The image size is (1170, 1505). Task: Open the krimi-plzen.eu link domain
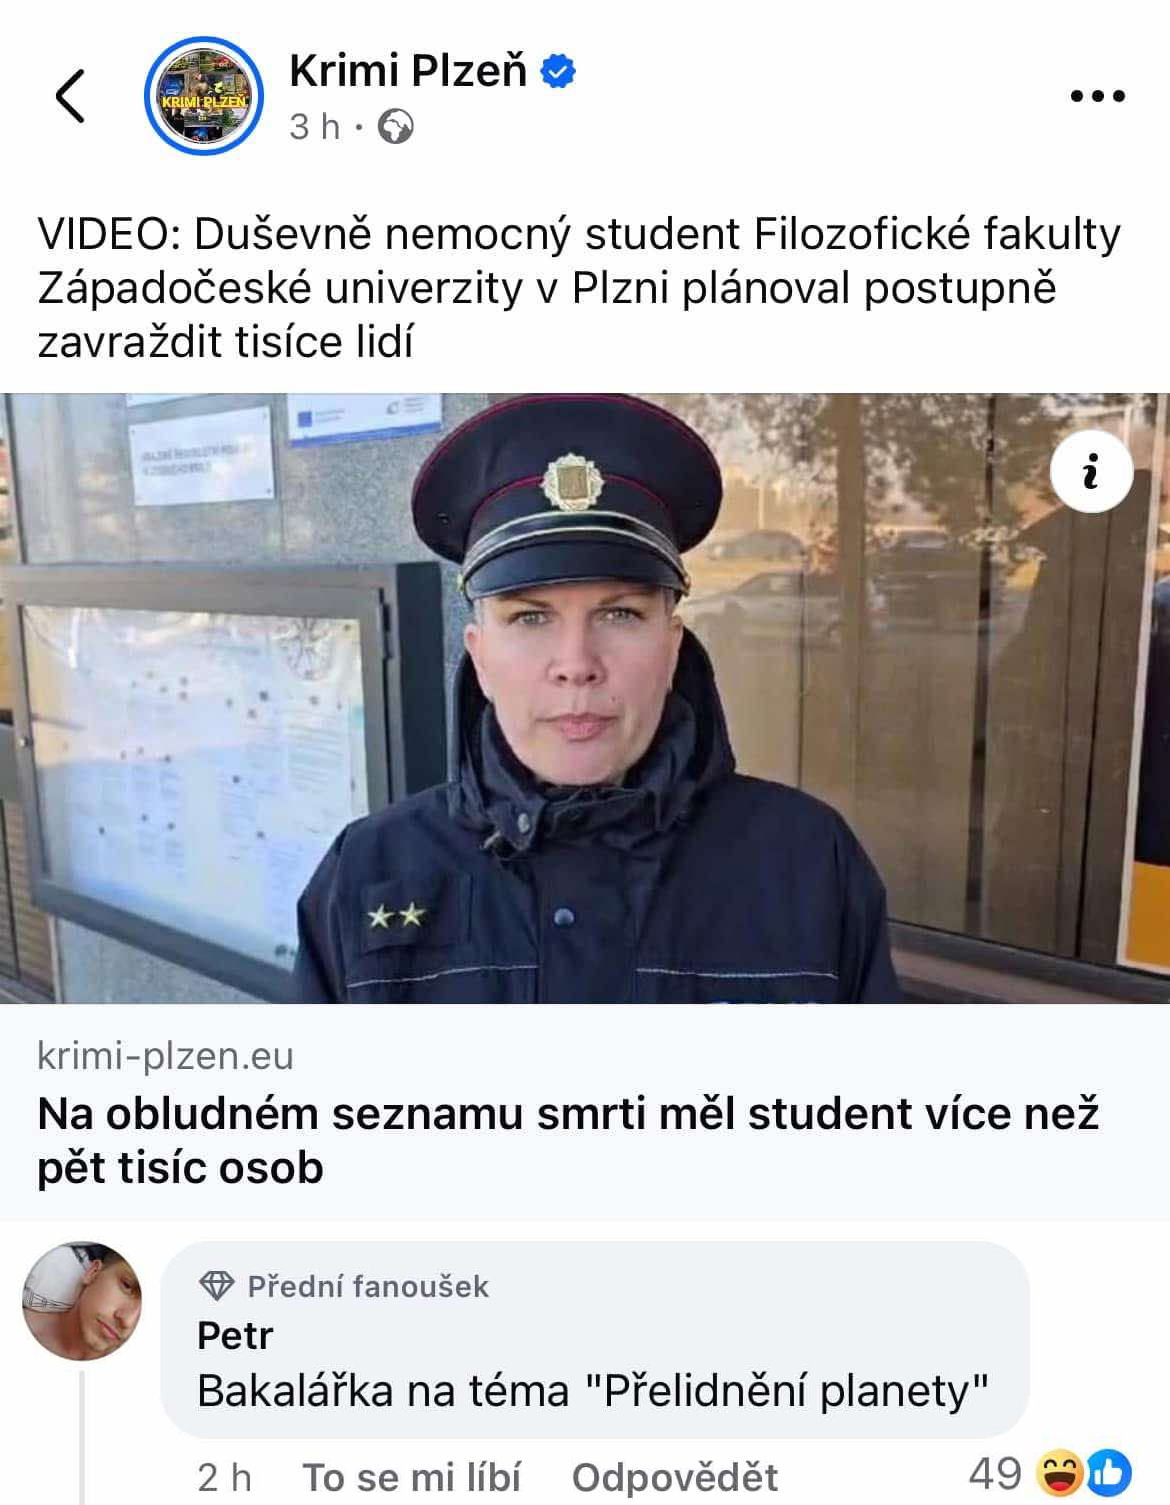click(x=166, y=1055)
